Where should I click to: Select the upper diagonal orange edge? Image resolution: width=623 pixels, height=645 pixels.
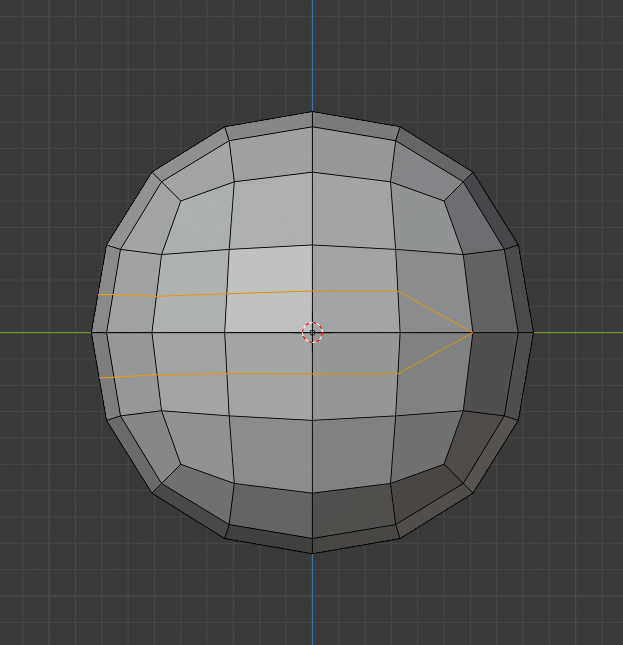(435, 312)
